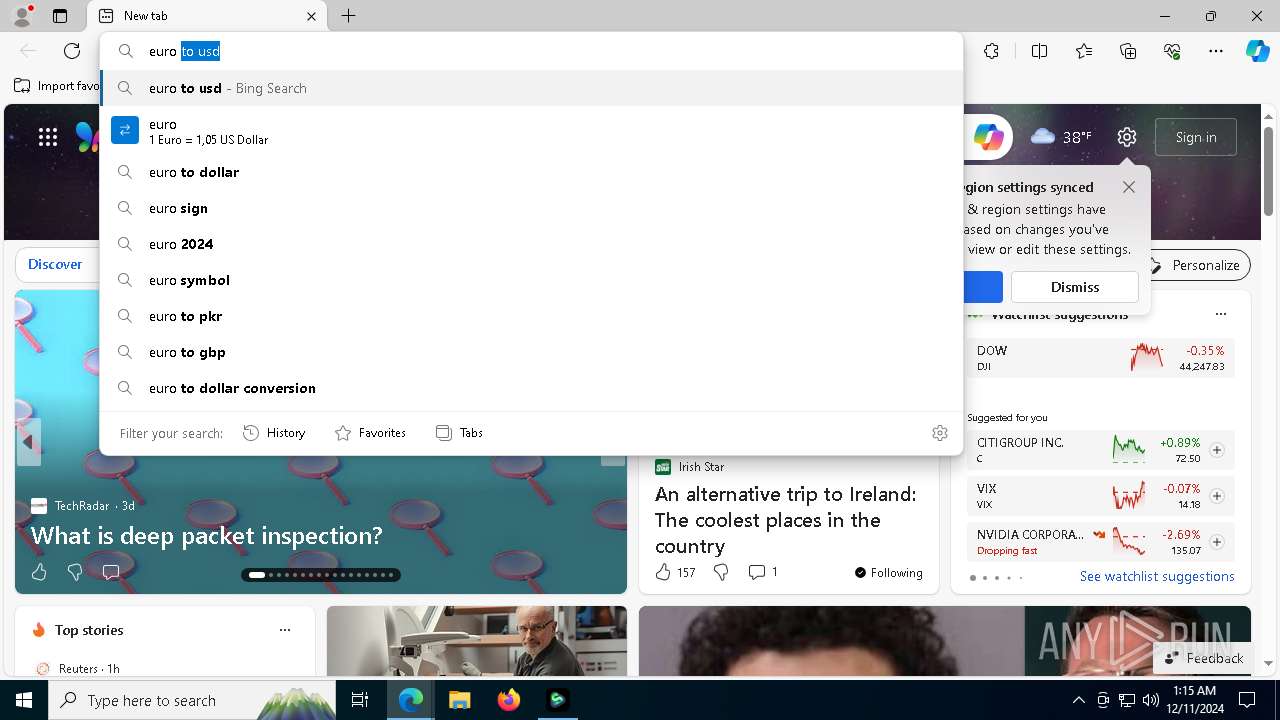Screen dimensions: 1280x720
Task: Toggle Following for Irish Star
Action: 888,572
